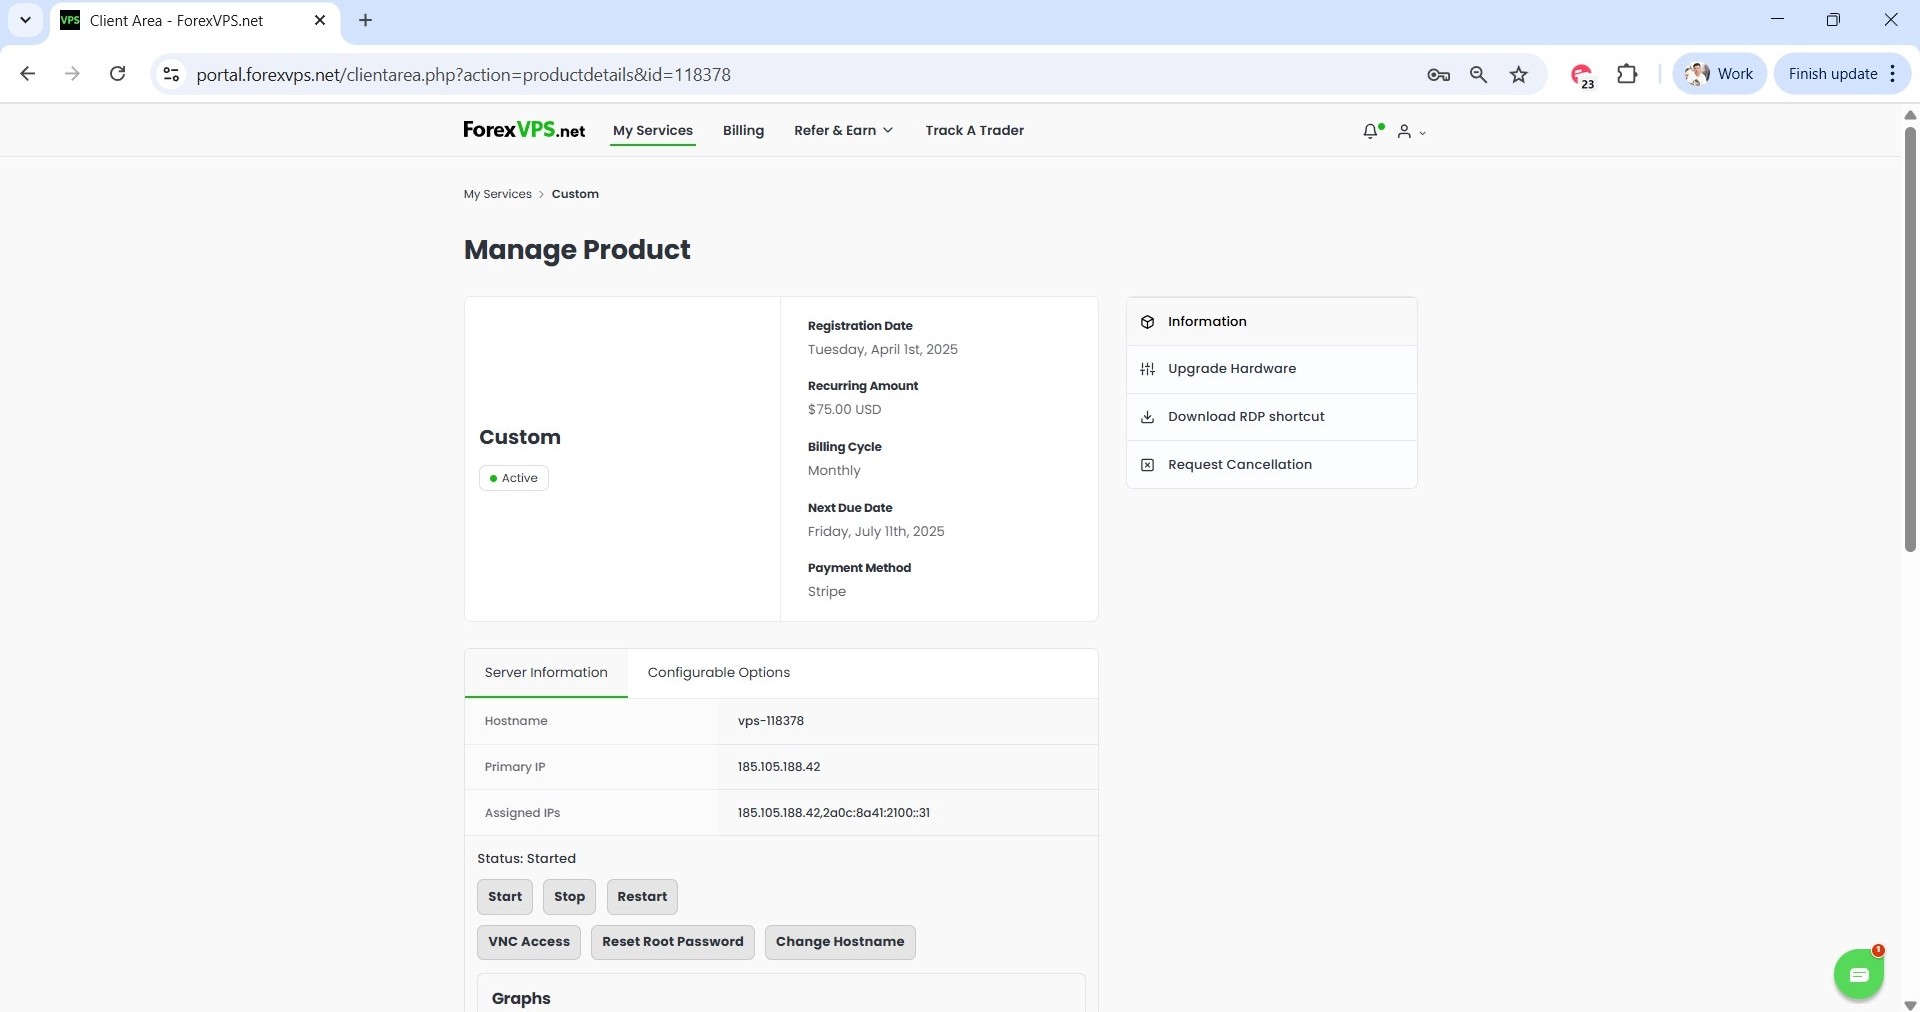Viewport: 1920px width, 1012px height.
Task: Open VNC Access
Action: (529, 942)
